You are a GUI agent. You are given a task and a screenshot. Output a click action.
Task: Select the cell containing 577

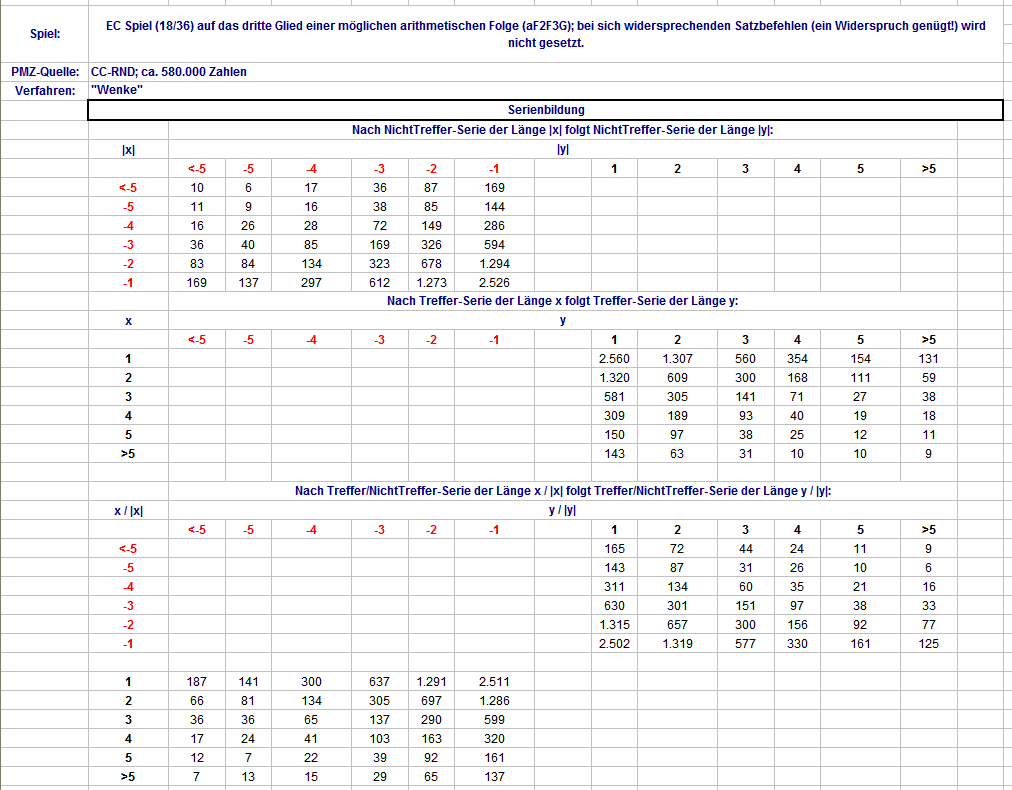pyautogui.click(x=745, y=643)
